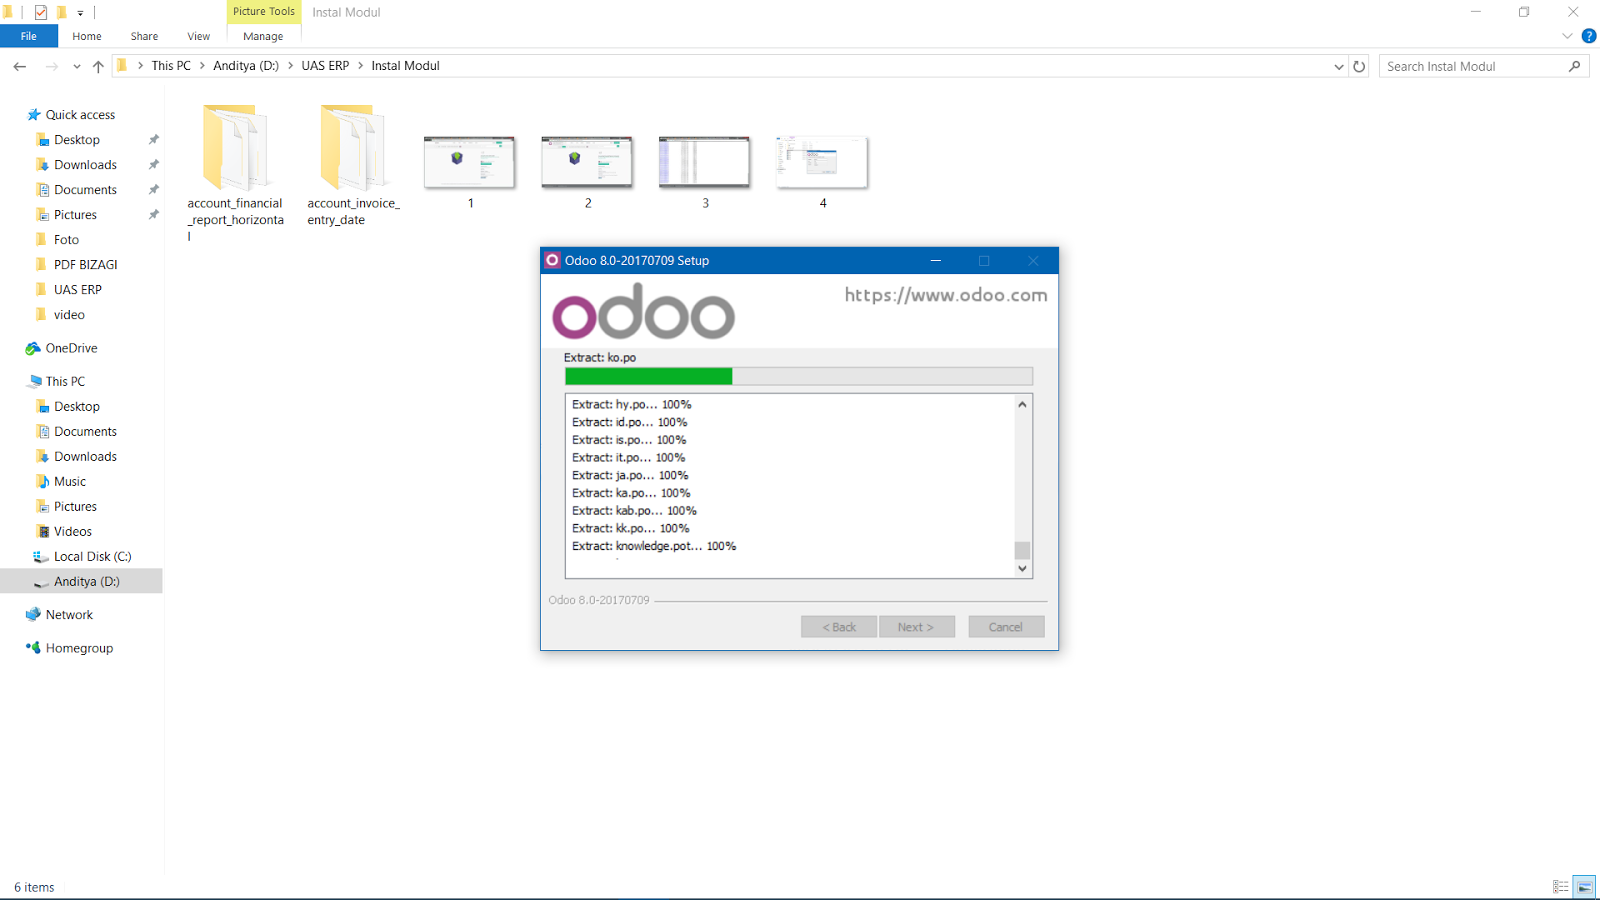Go back to the previous folder

[20, 66]
